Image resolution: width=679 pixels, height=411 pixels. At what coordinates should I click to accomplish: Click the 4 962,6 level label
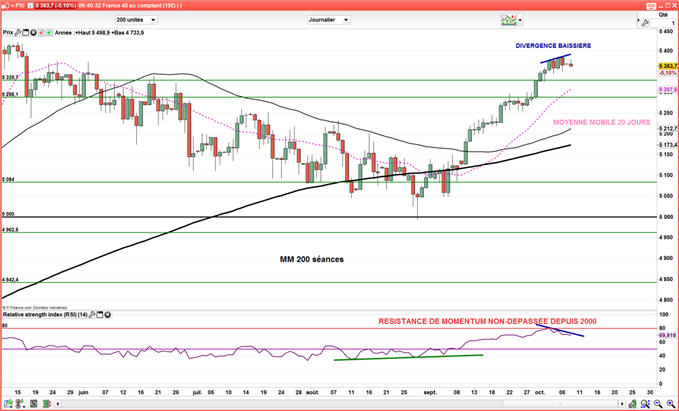coord(10,230)
